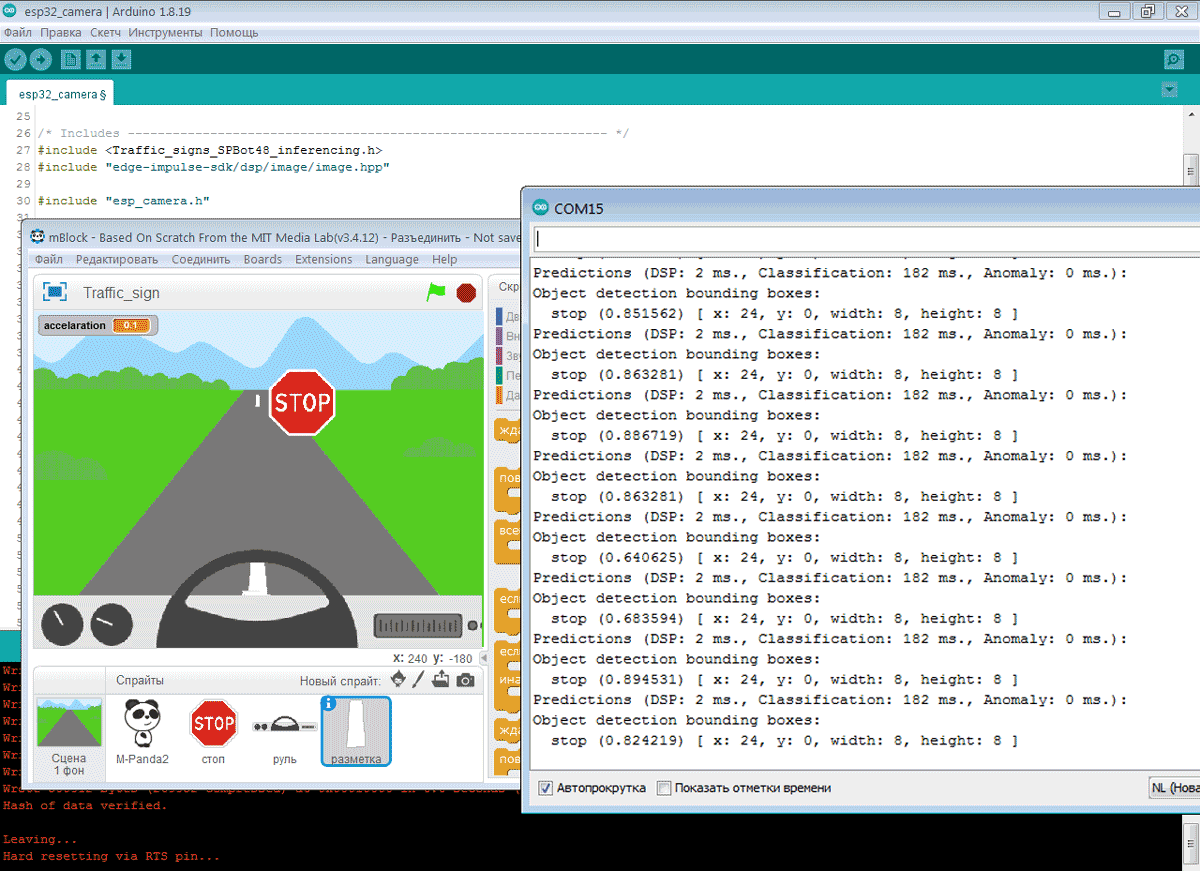Image resolution: width=1200 pixels, height=871 pixels.
Task: Open the Language menu in mBlock
Action: pyautogui.click(x=392, y=259)
